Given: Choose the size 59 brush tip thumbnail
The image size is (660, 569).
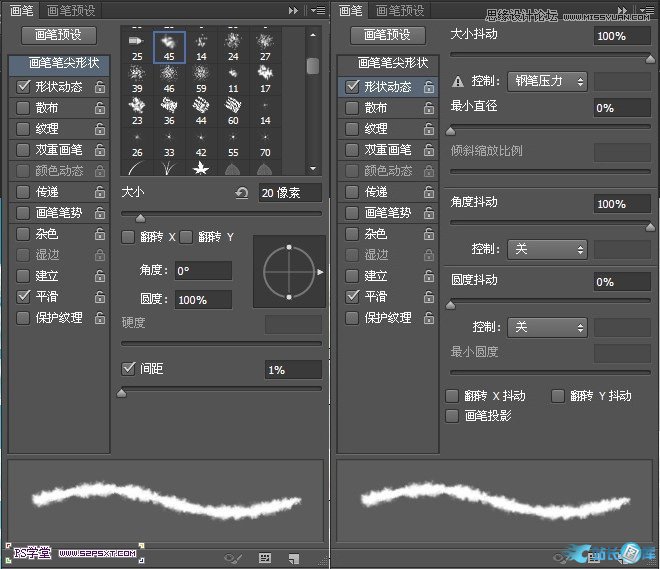Looking at the screenshot, I should click(201, 79).
